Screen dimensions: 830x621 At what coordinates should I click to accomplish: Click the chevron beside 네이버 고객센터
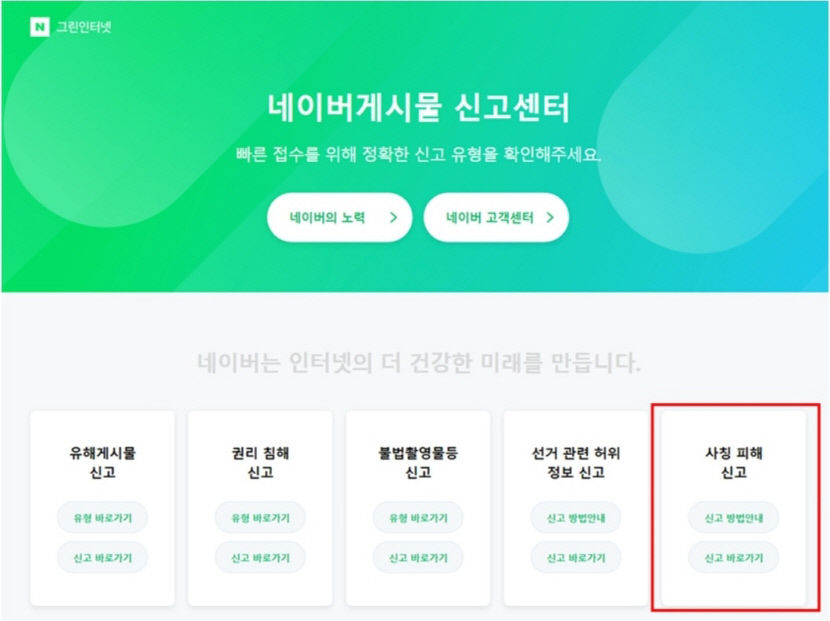(x=550, y=217)
